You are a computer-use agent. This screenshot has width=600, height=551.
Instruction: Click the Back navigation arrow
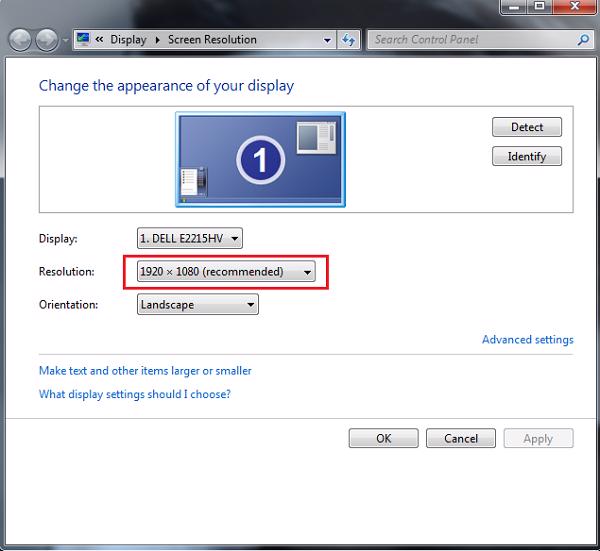point(21,40)
